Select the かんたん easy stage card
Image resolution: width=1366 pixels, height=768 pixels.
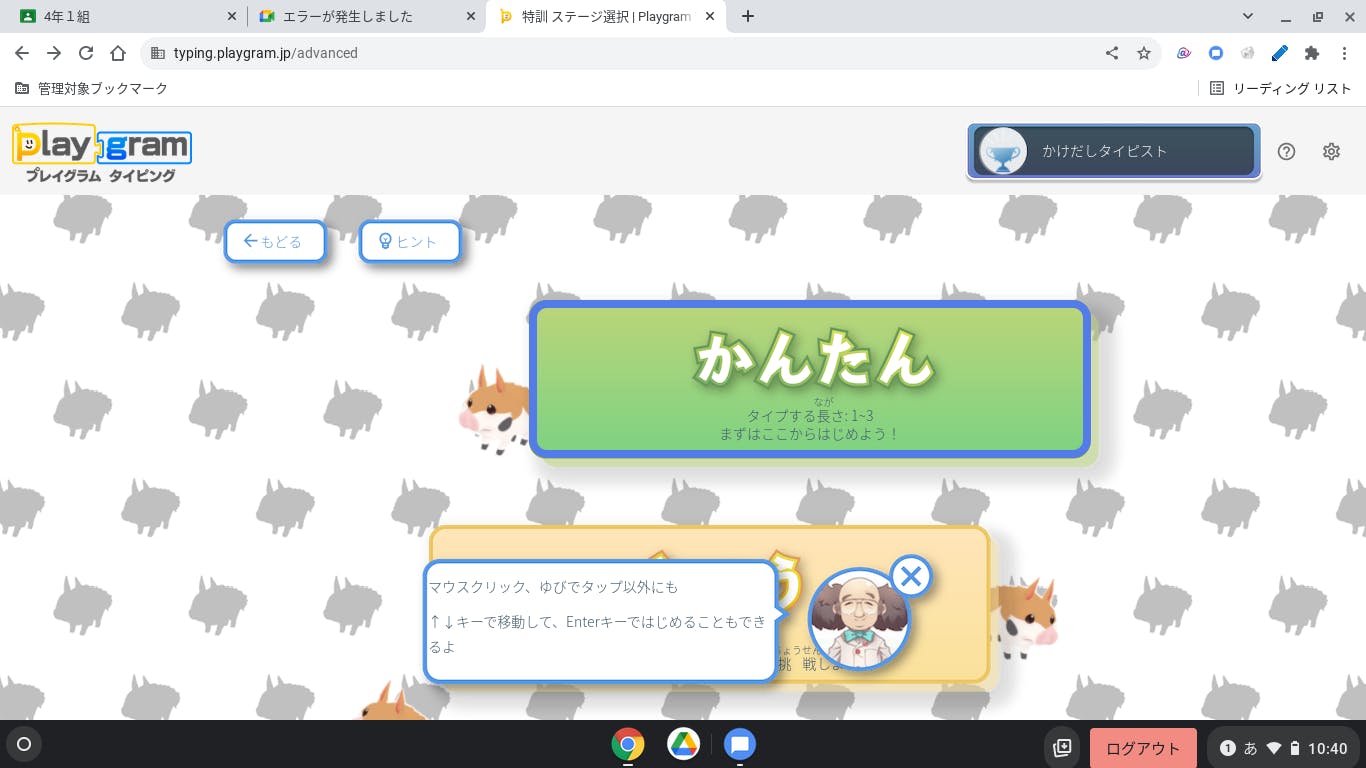pos(810,380)
